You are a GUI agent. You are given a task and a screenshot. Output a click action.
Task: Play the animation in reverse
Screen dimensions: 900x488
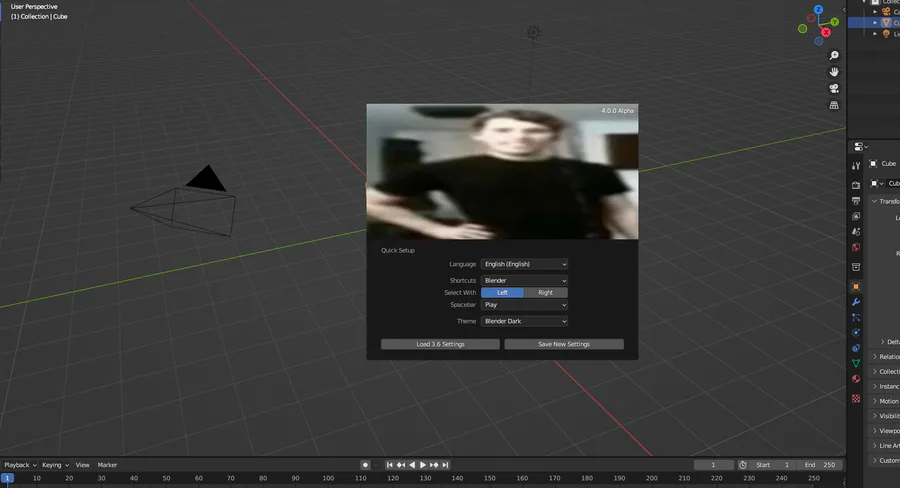(412, 465)
